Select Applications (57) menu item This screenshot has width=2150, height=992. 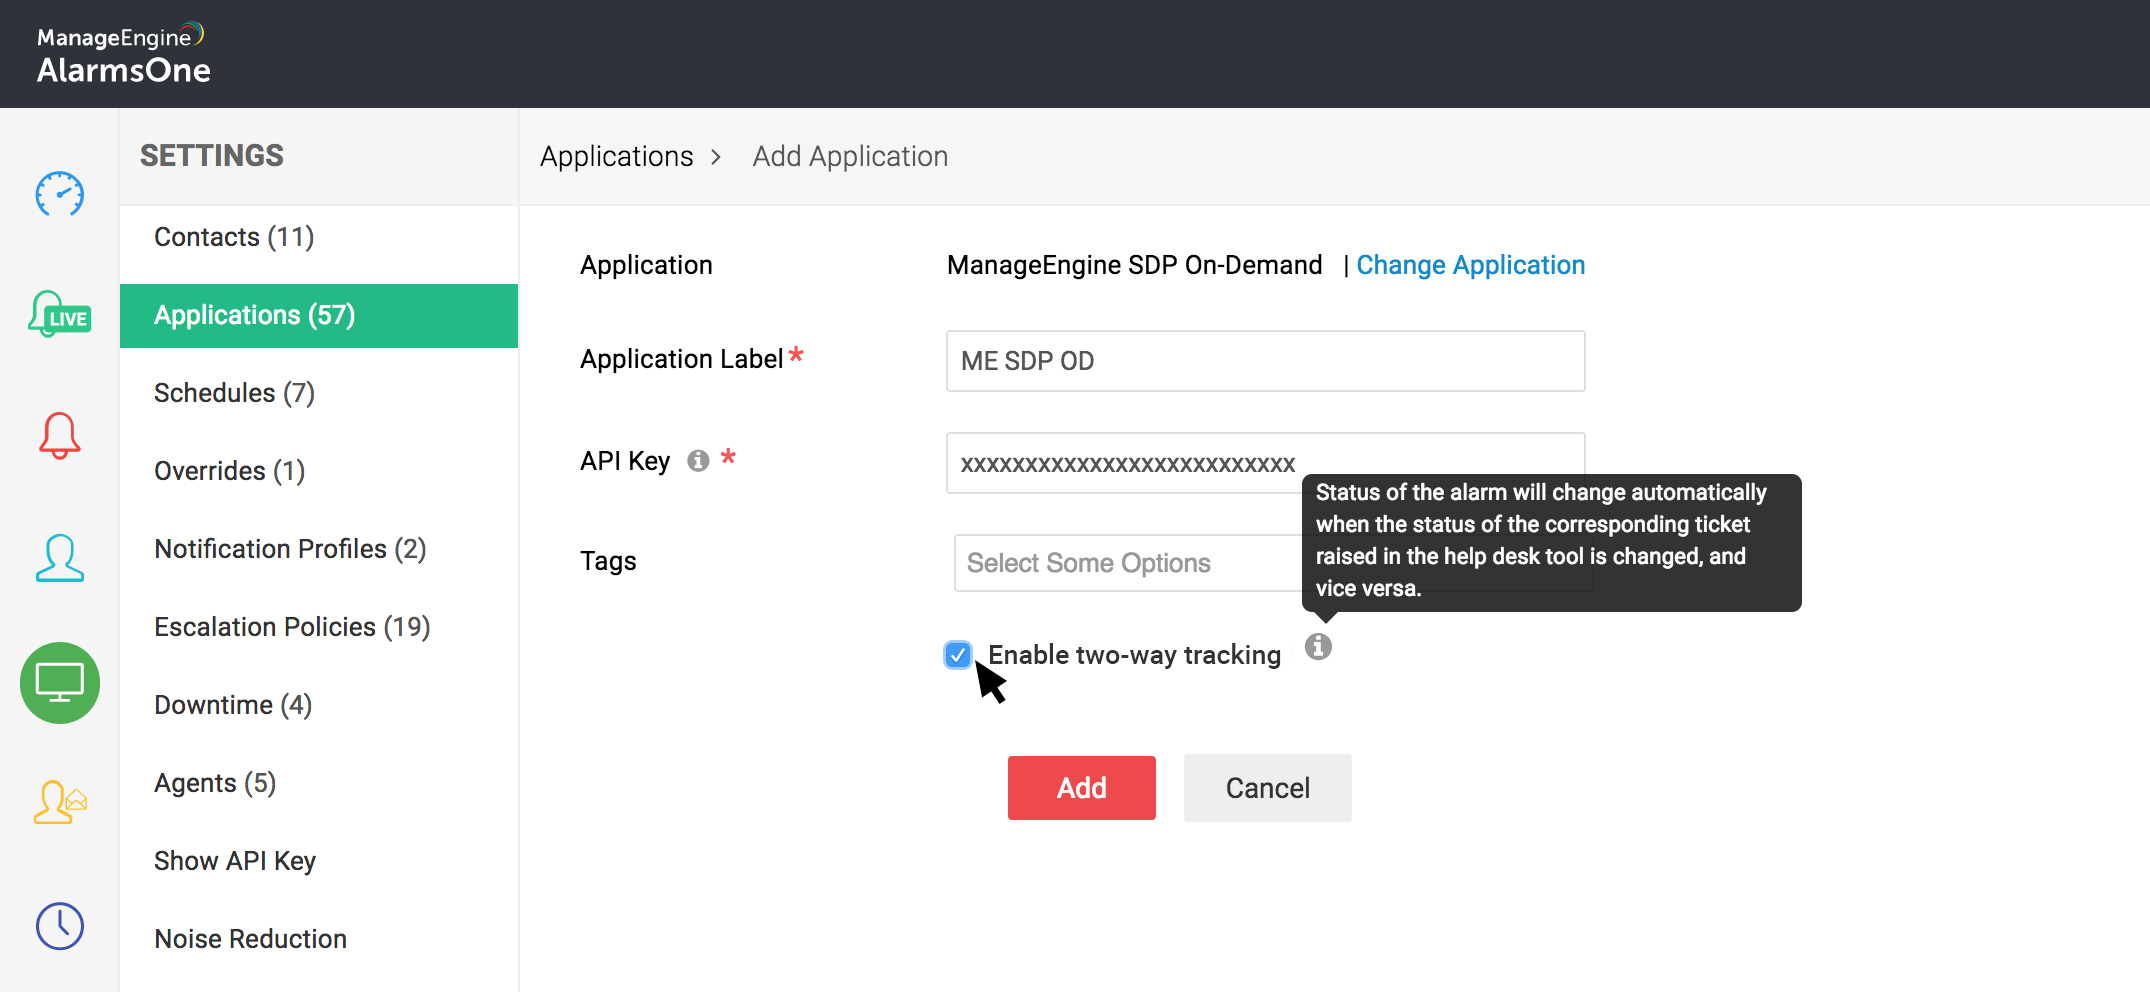pyautogui.click(x=319, y=315)
